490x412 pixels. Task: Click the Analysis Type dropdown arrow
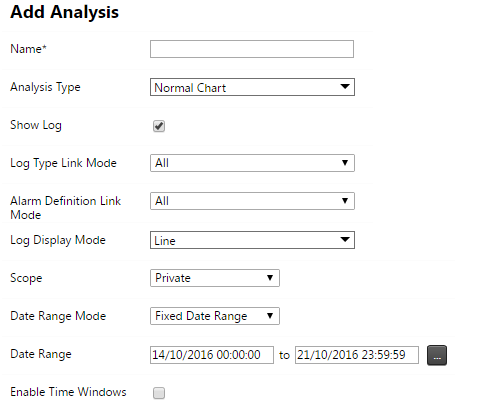pos(345,87)
